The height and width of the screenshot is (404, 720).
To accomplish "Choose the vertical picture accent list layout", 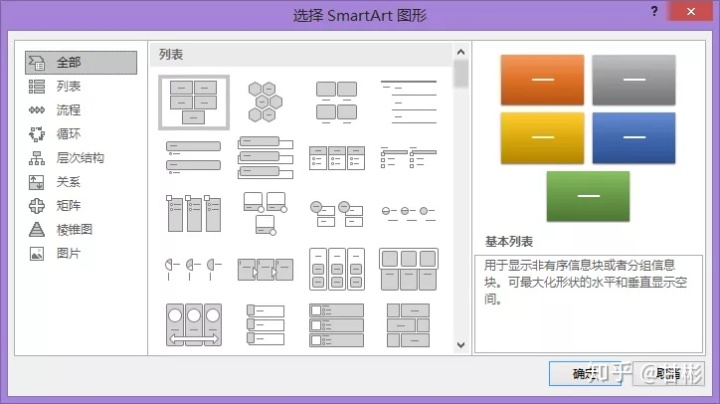I will tap(337, 325).
